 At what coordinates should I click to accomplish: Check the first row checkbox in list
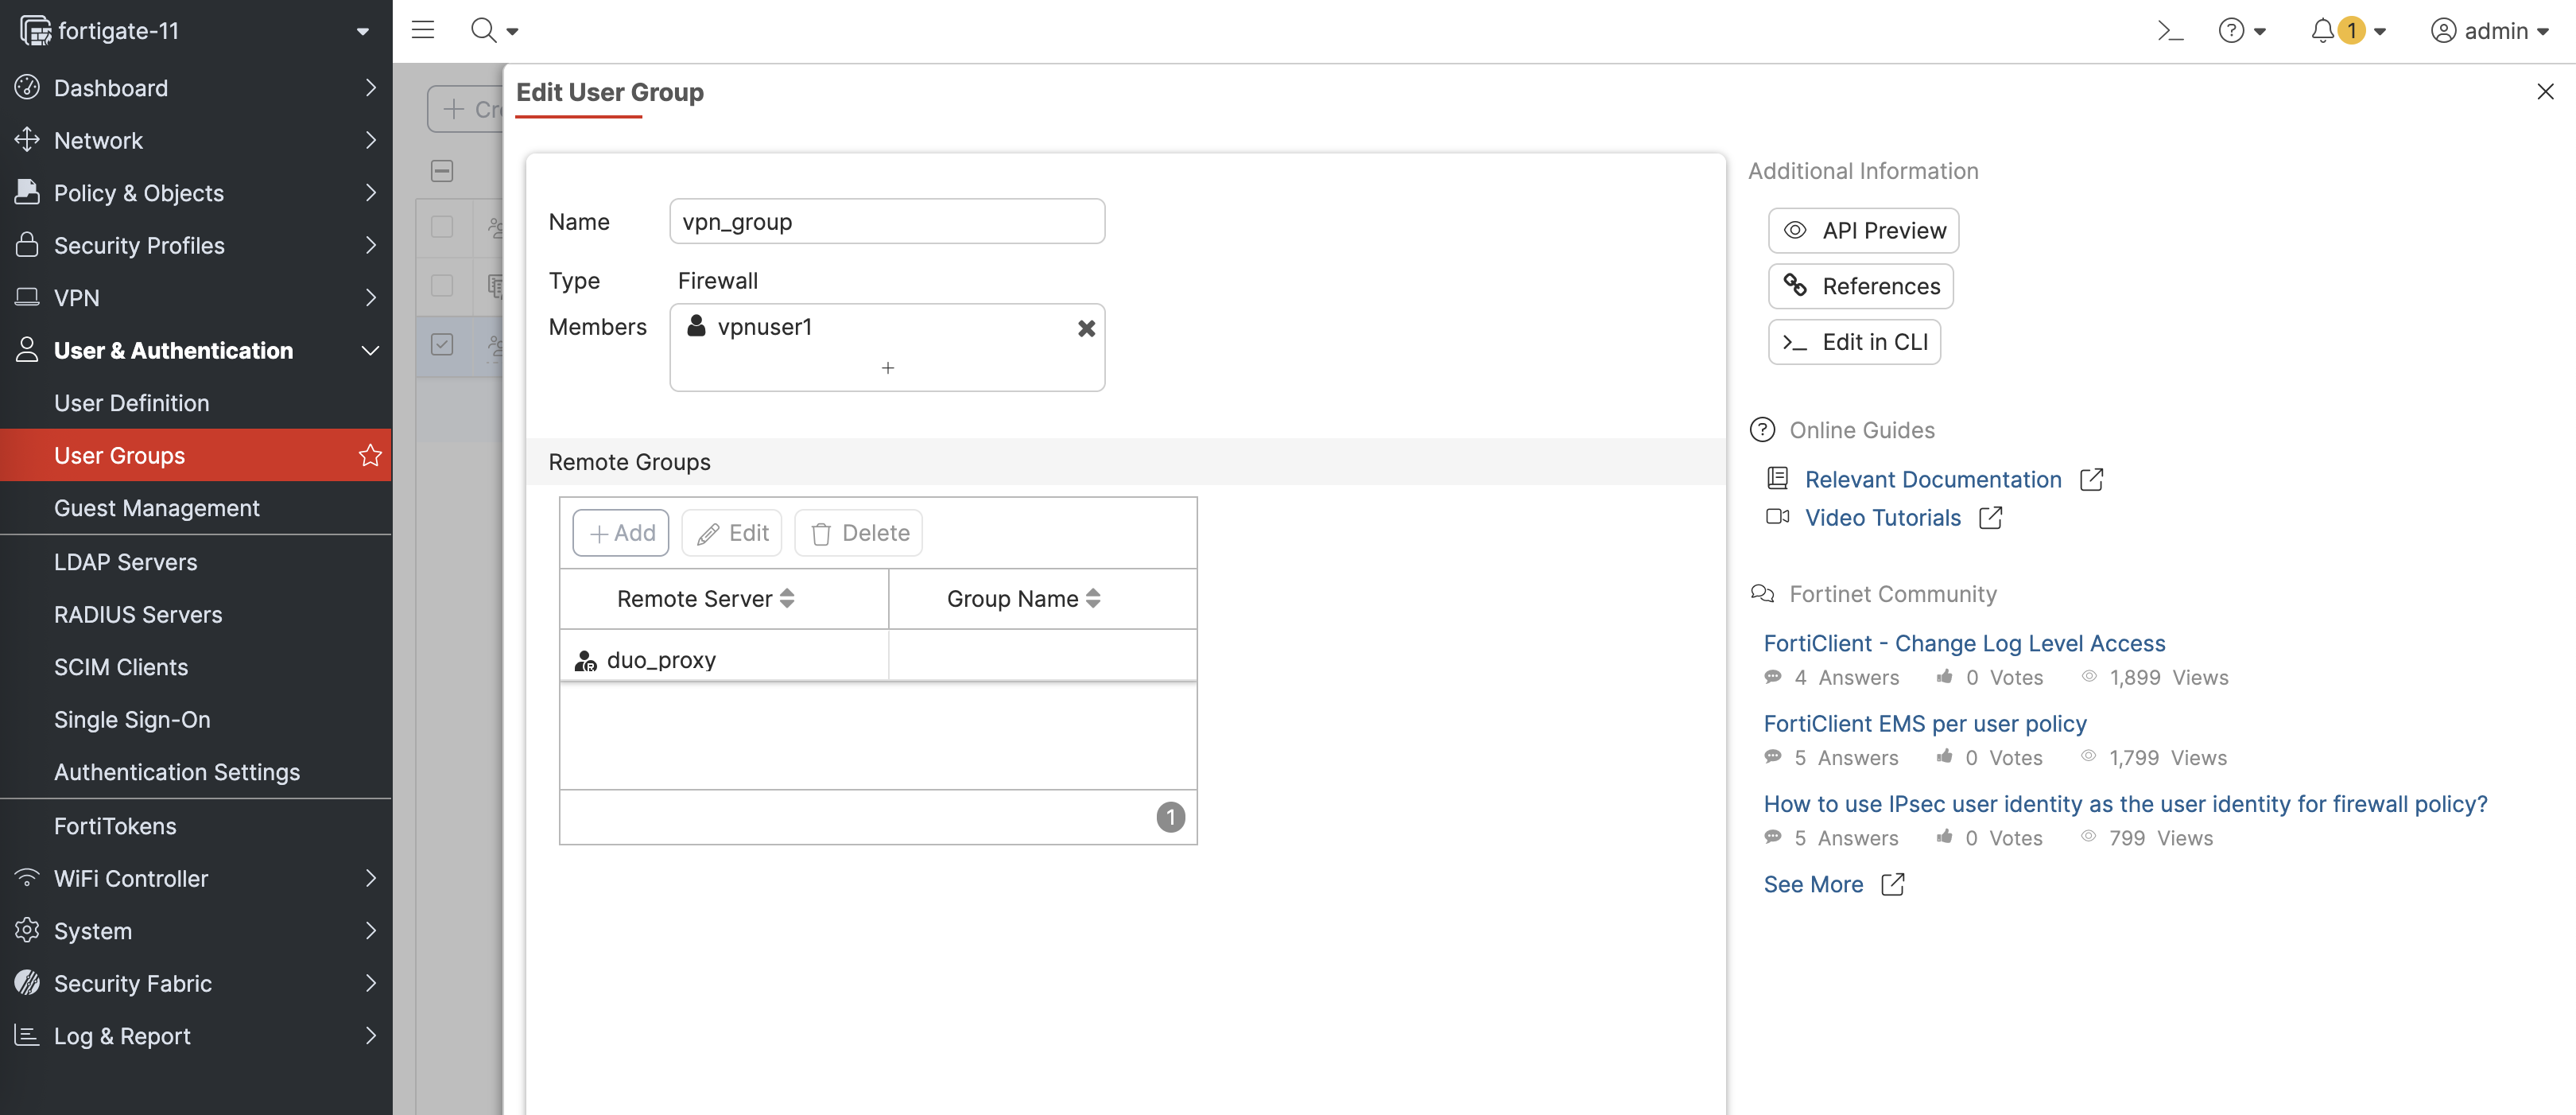pyautogui.click(x=442, y=227)
